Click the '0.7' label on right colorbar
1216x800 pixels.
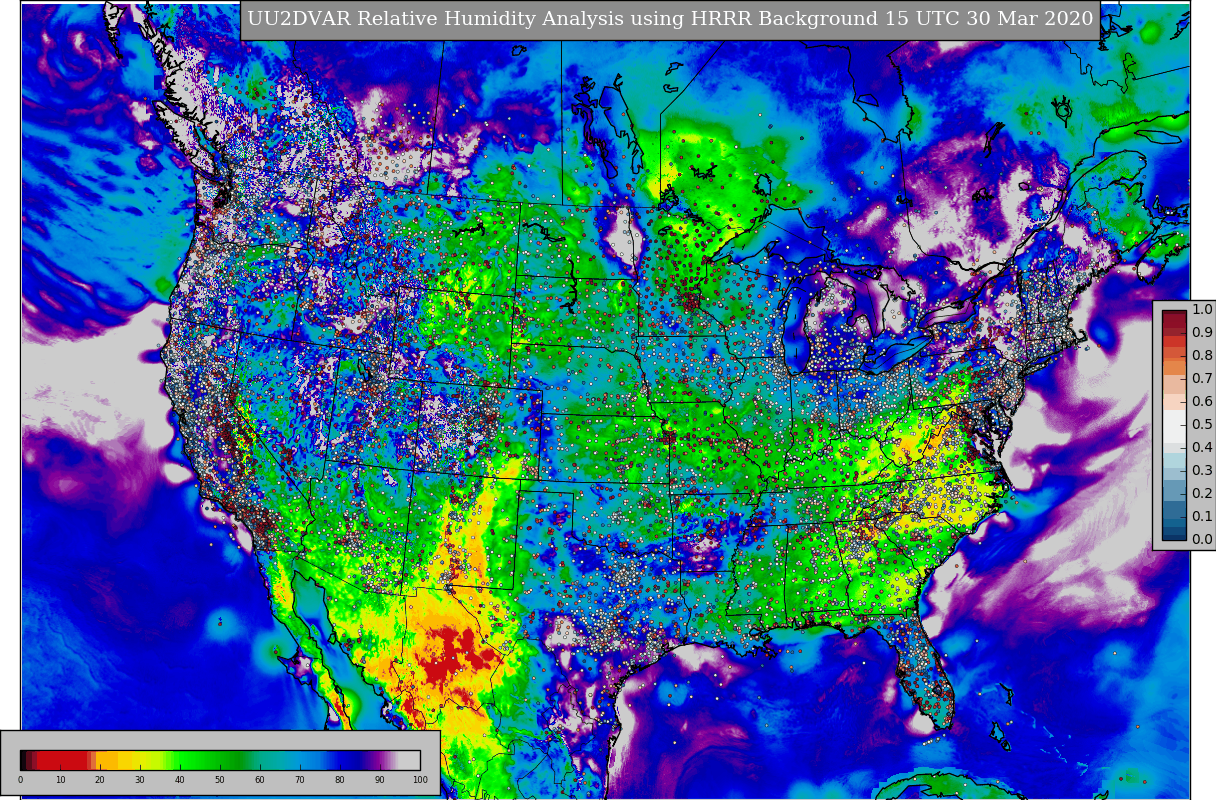(x=1202, y=378)
